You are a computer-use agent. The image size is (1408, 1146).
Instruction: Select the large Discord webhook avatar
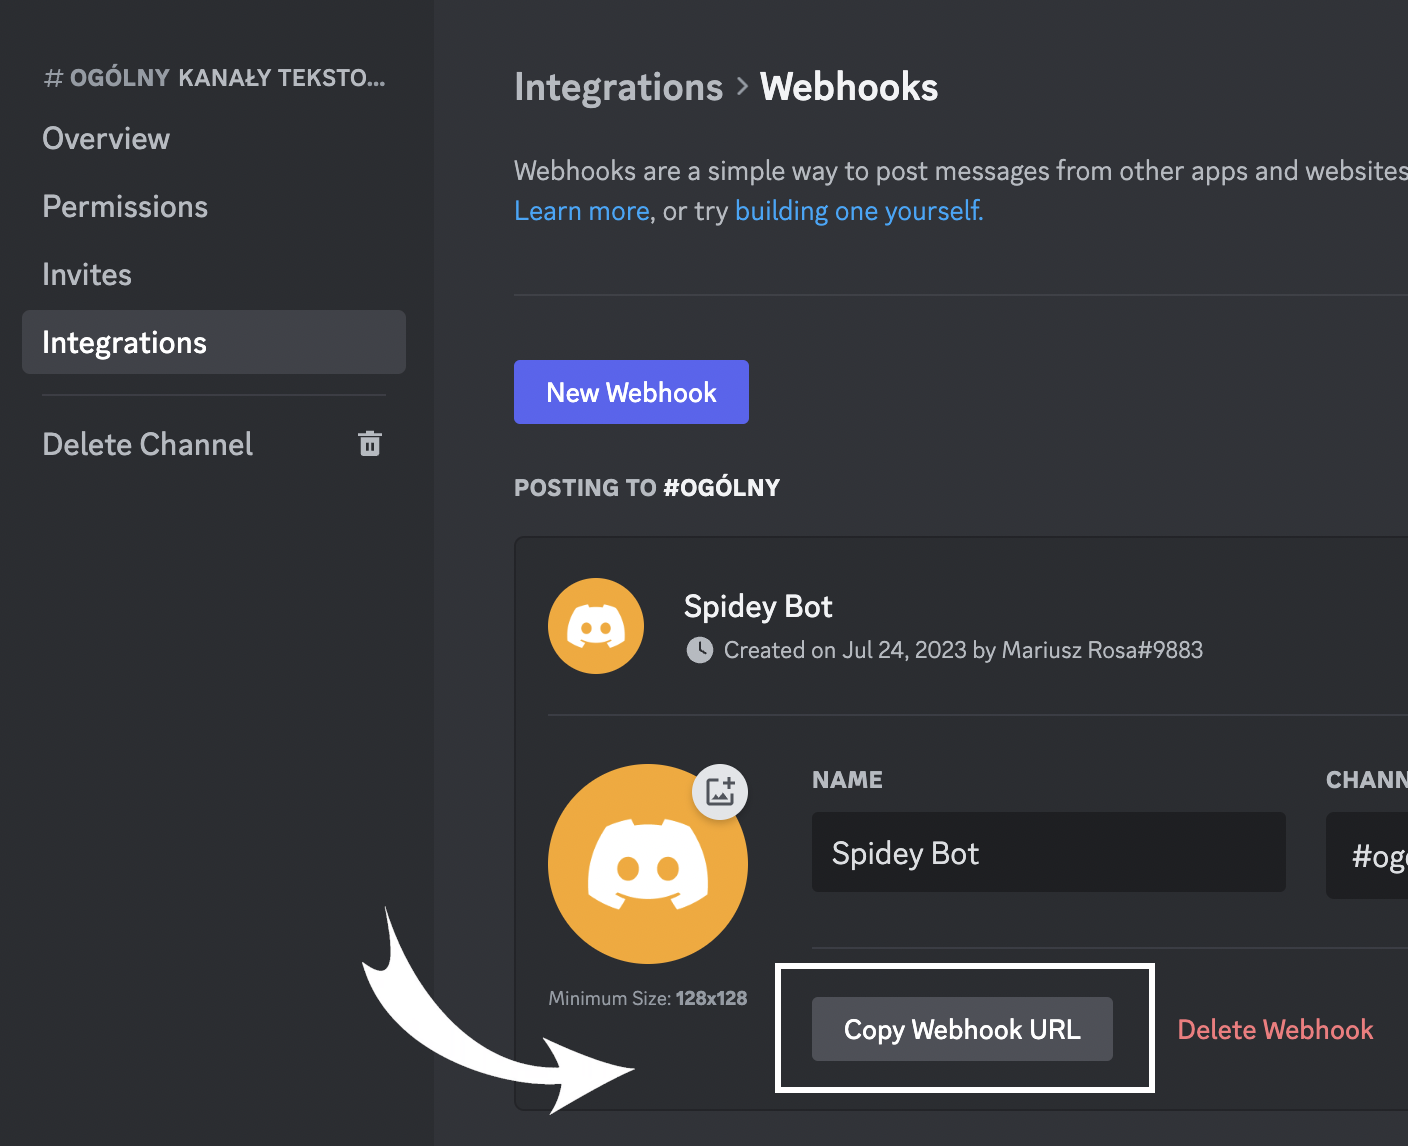pos(648,864)
